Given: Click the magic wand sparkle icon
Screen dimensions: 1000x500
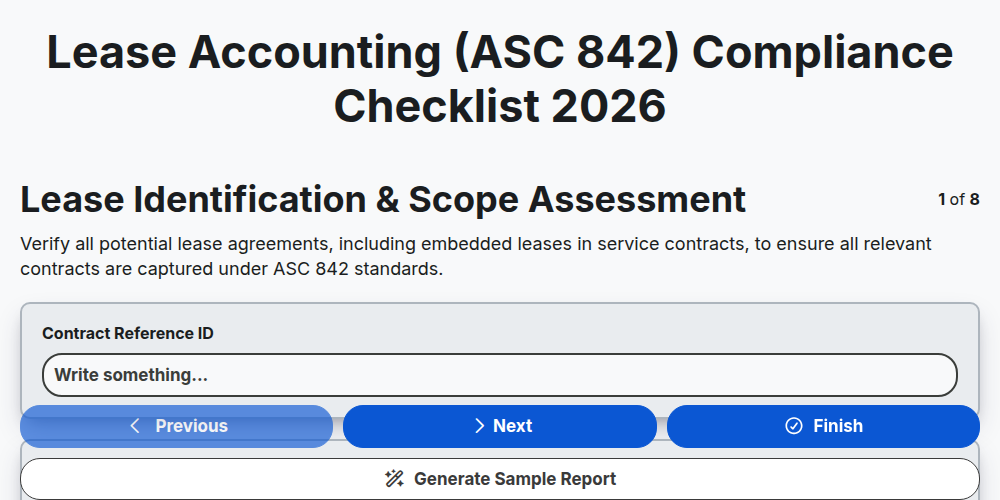Looking at the screenshot, I should [x=395, y=479].
